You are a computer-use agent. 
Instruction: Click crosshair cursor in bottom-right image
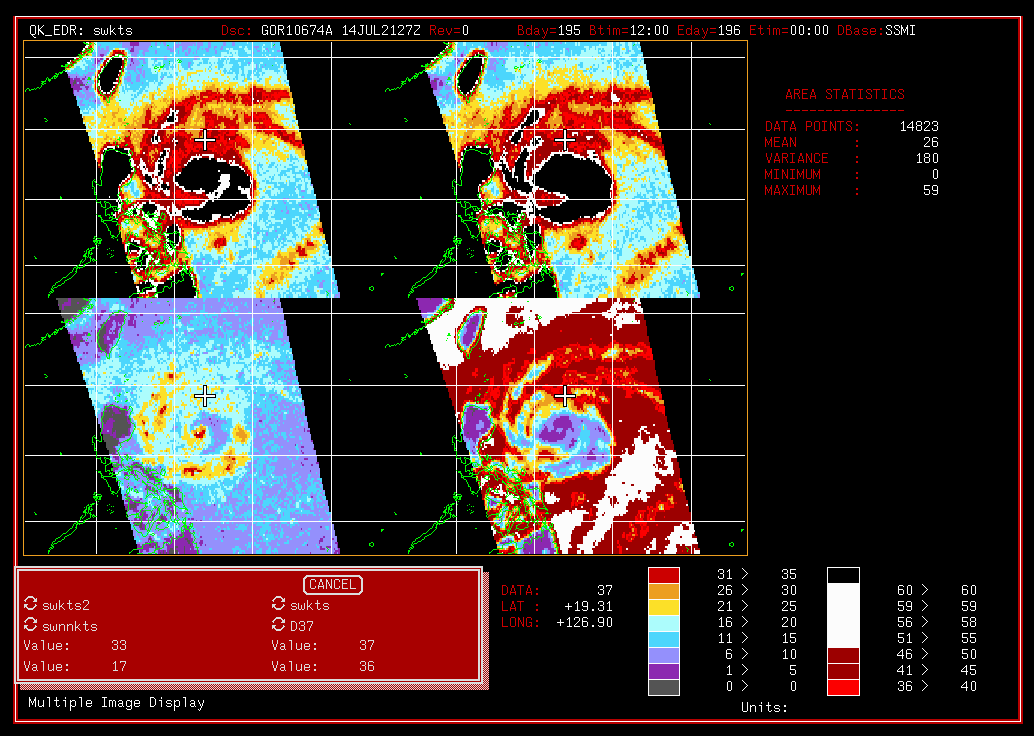coord(566,396)
